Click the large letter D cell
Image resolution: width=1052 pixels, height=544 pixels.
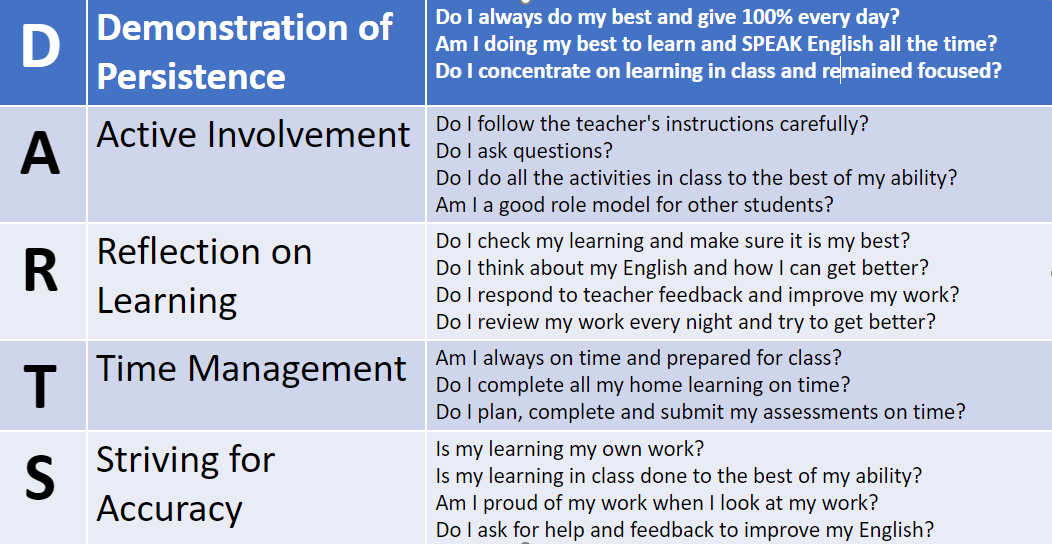[x=40, y=48]
